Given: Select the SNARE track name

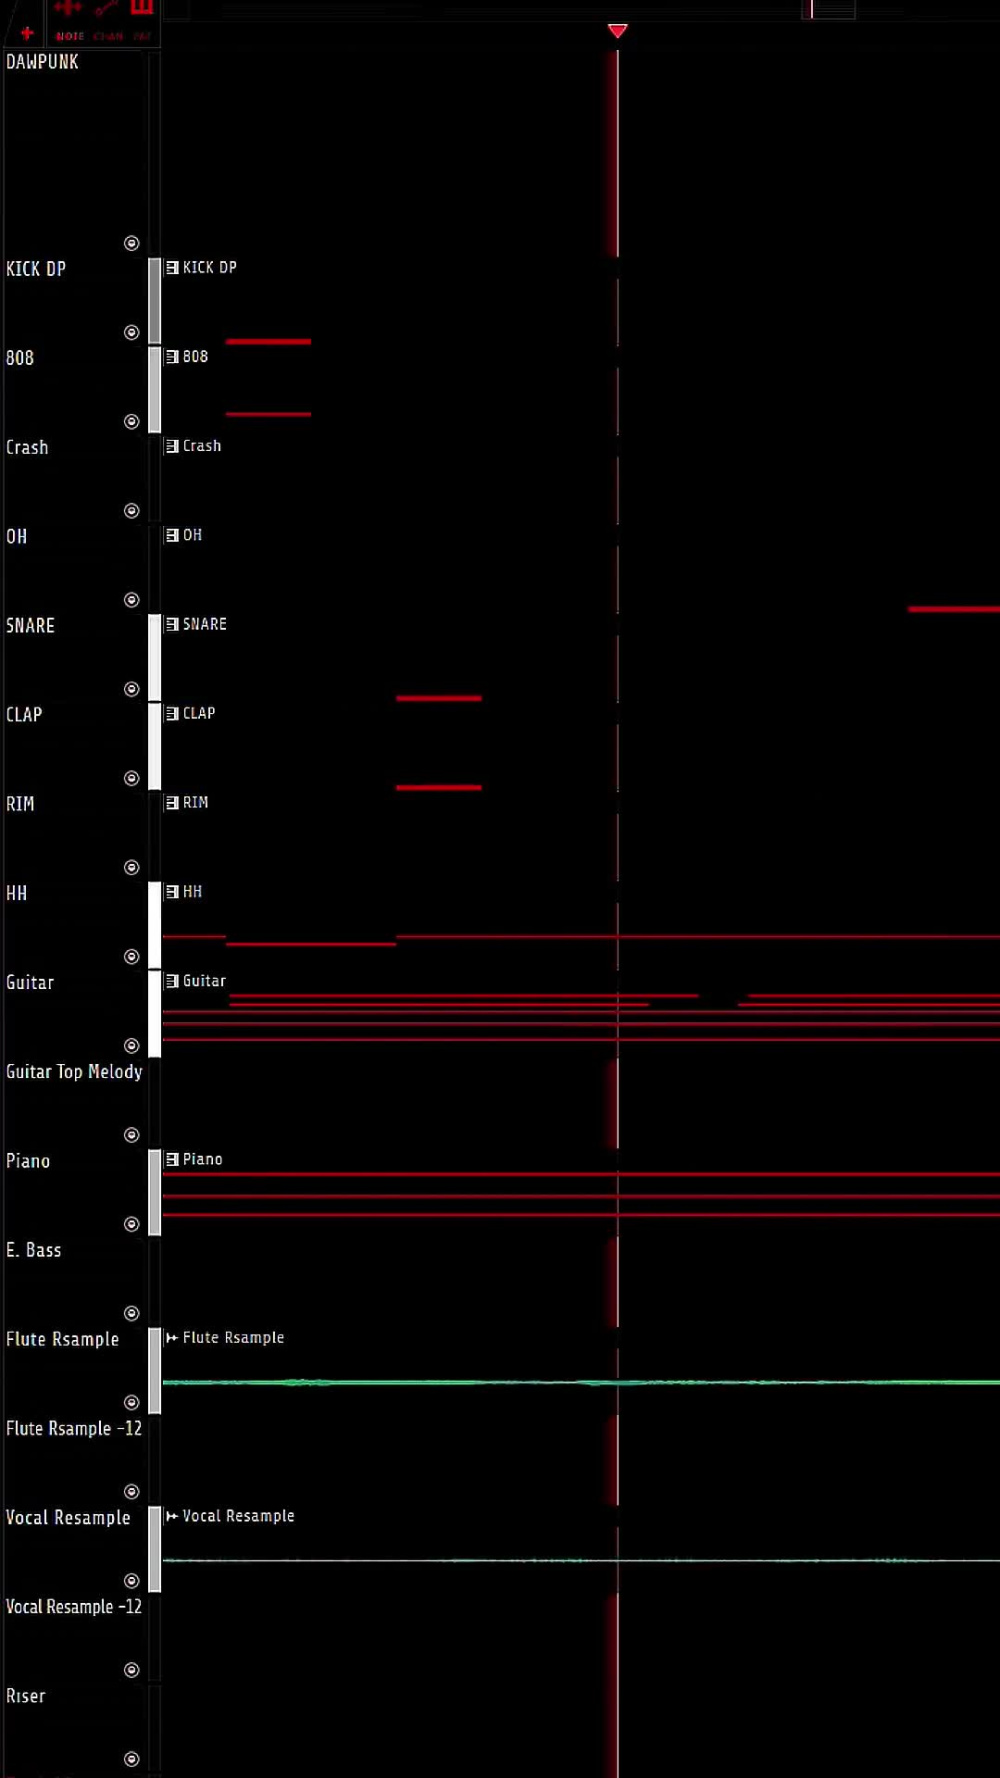Looking at the screenshot, I should (30, 625).
